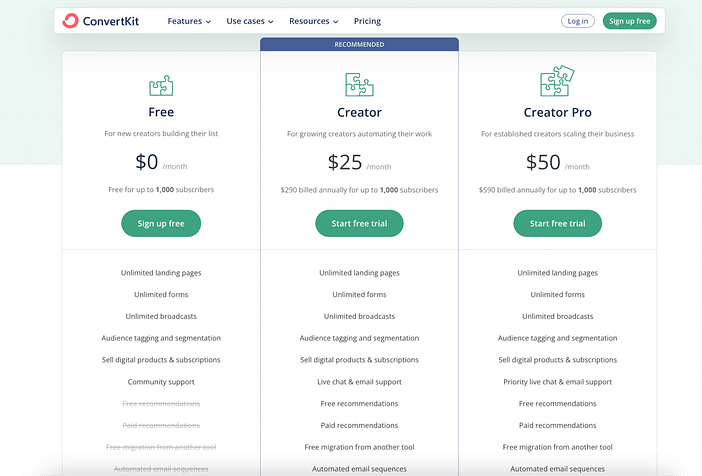Screen dimensions: 702x476
Task: Click the Creator plan puzzle icon
Action: (x=360, y=84)
